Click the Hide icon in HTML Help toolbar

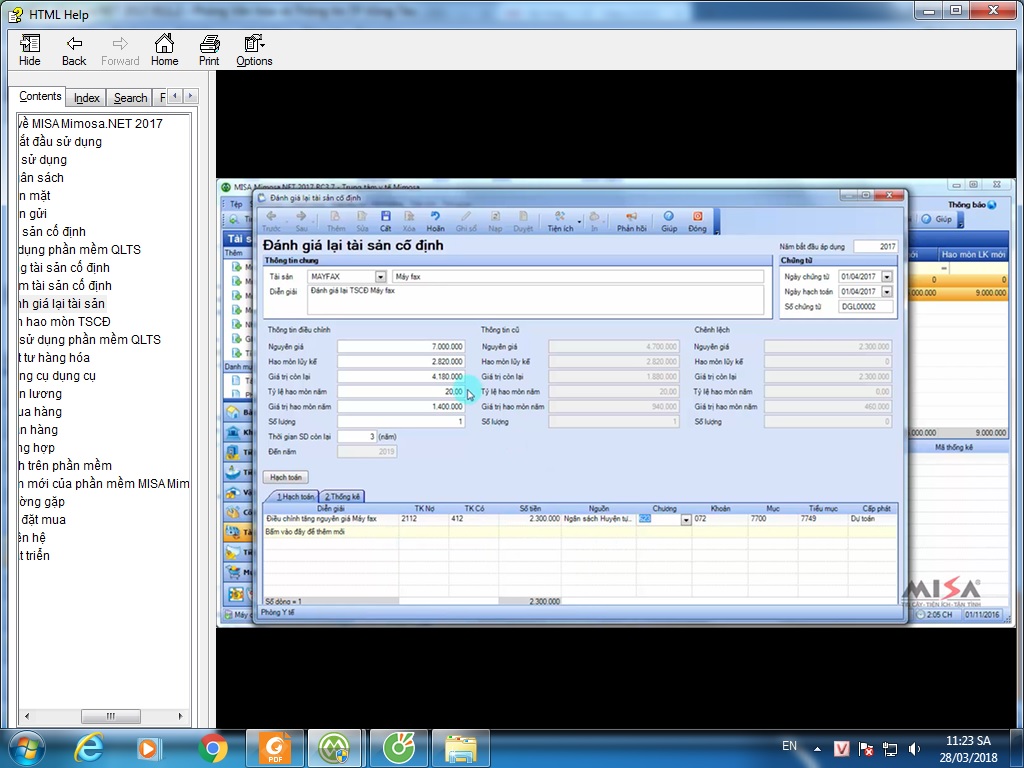coord(29,50)
